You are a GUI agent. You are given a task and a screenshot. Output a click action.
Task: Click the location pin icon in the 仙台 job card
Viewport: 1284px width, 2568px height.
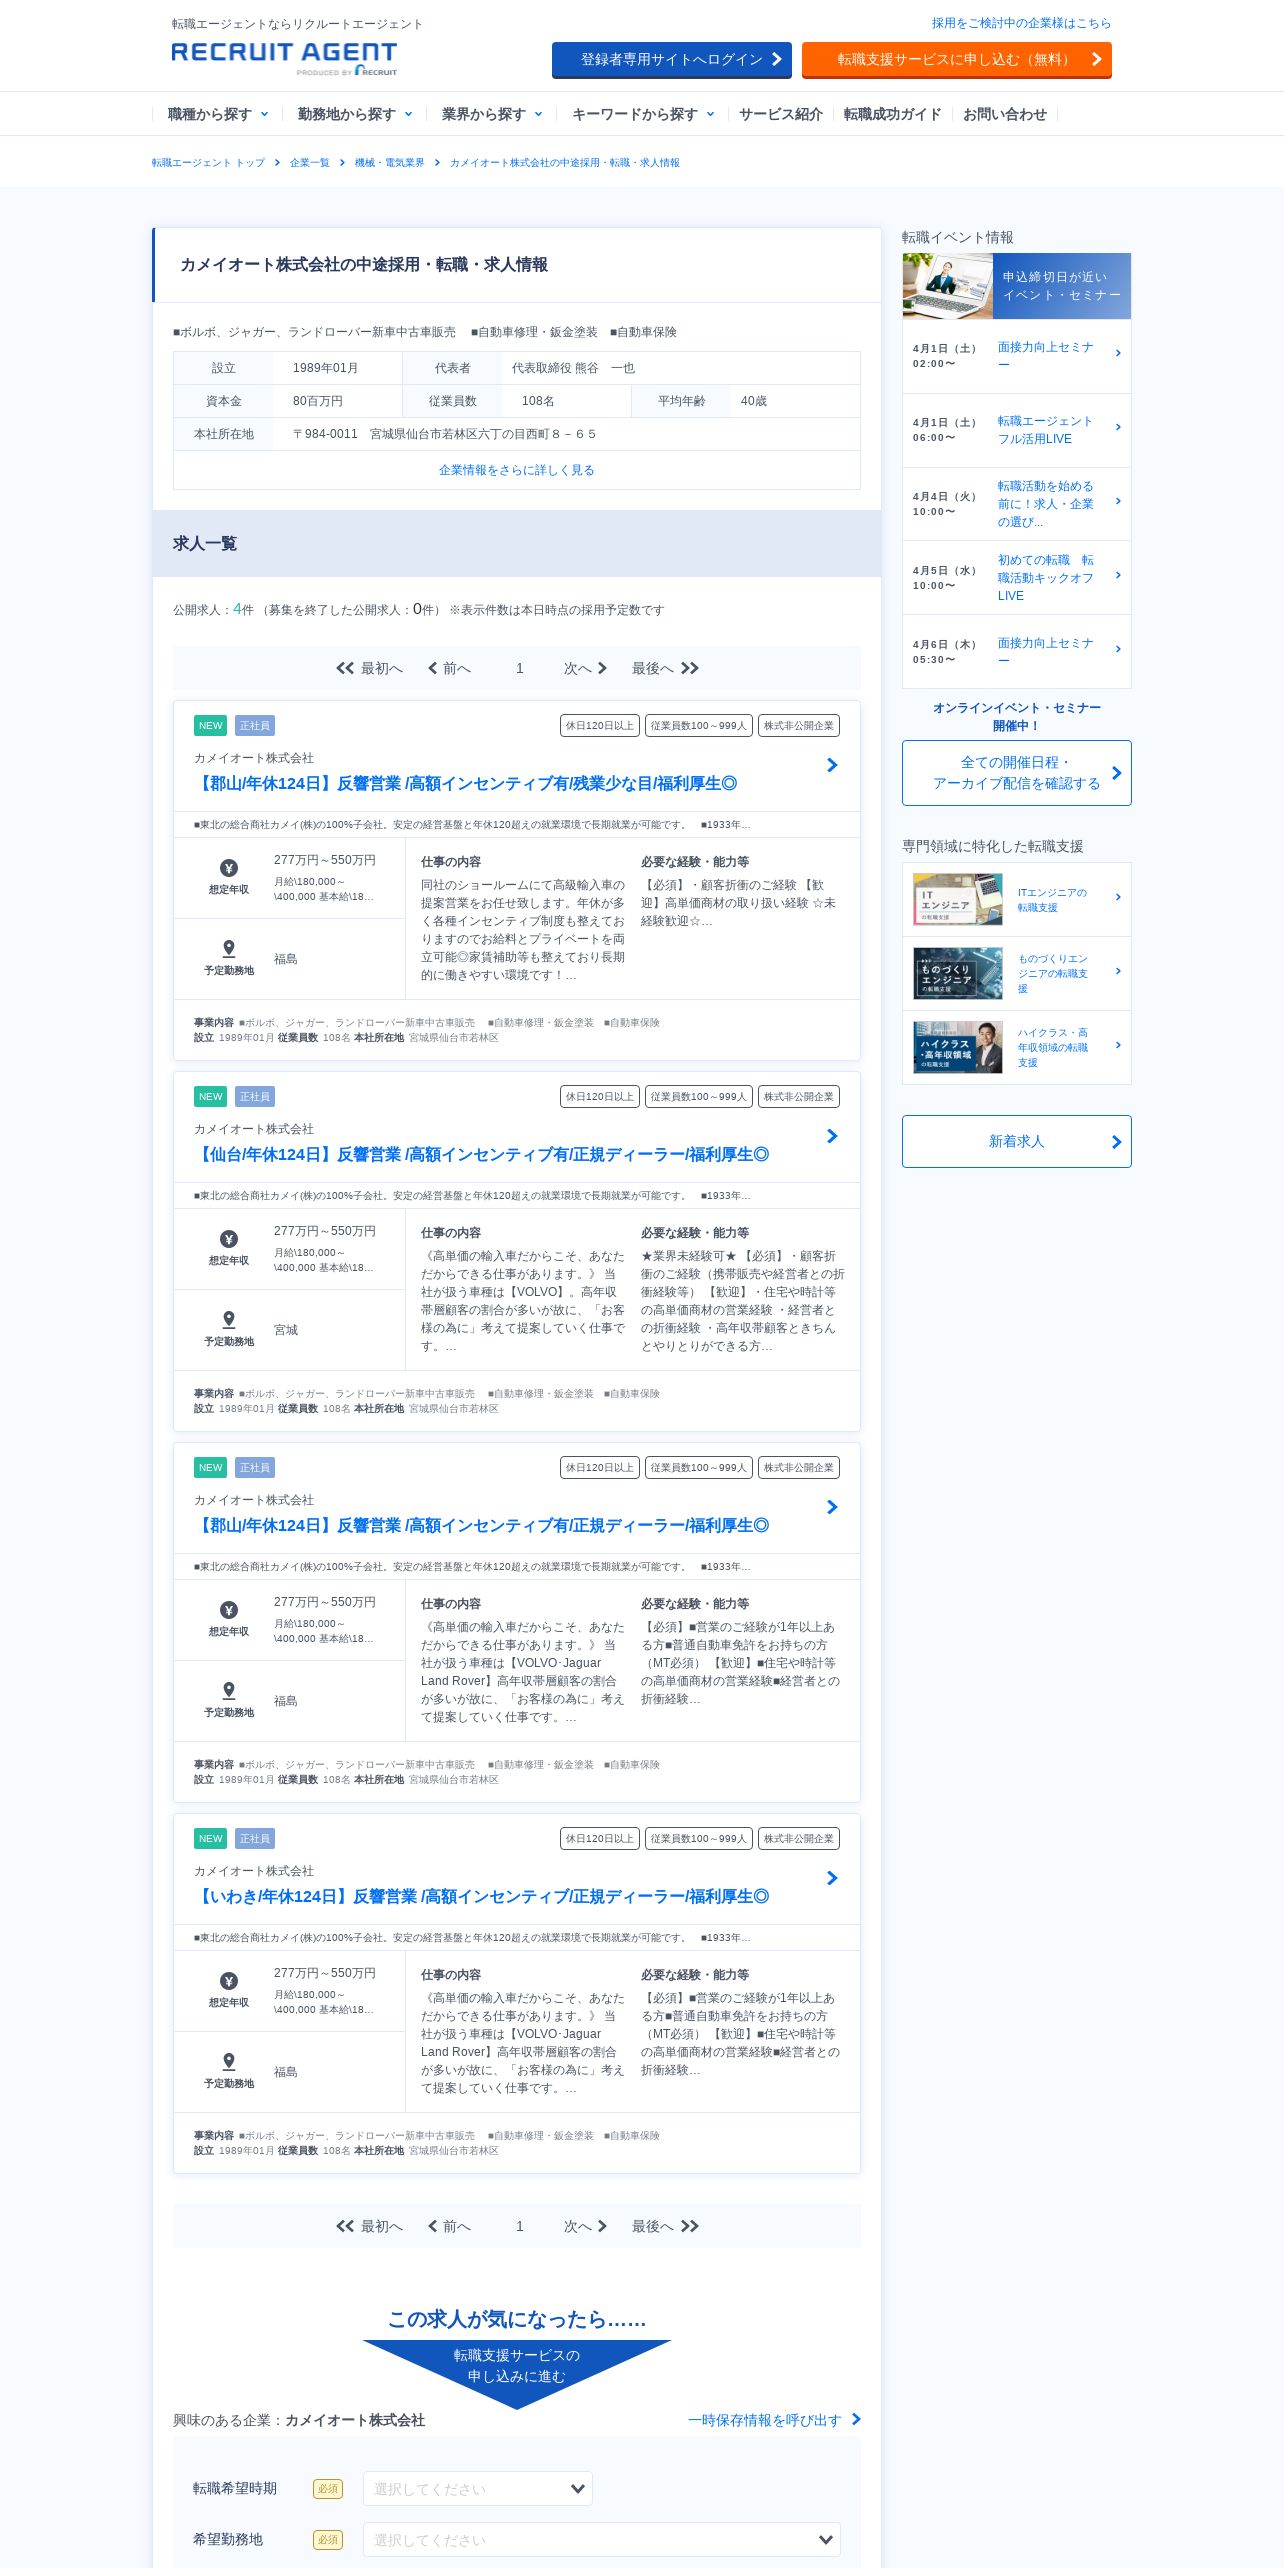coord(229,1320)
